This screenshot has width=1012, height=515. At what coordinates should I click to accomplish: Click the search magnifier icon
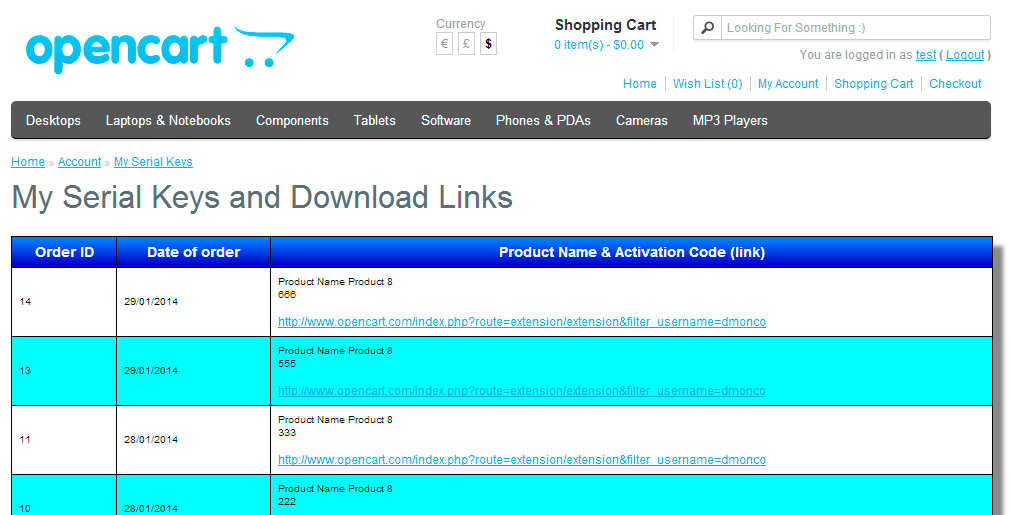tap(707, 28)
